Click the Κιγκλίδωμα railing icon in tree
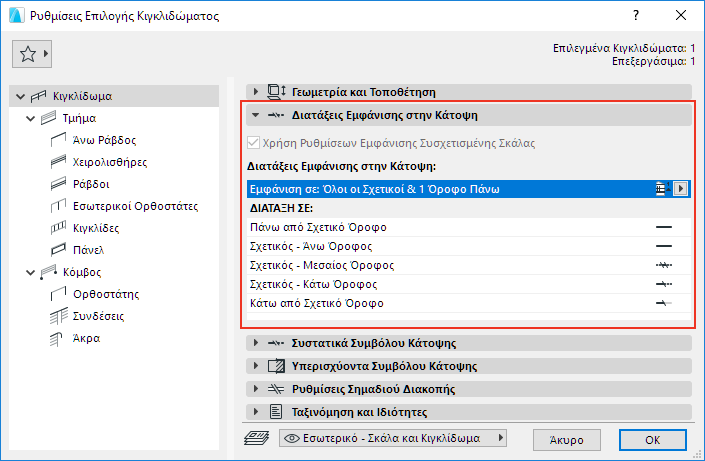 tap(40, 97)
